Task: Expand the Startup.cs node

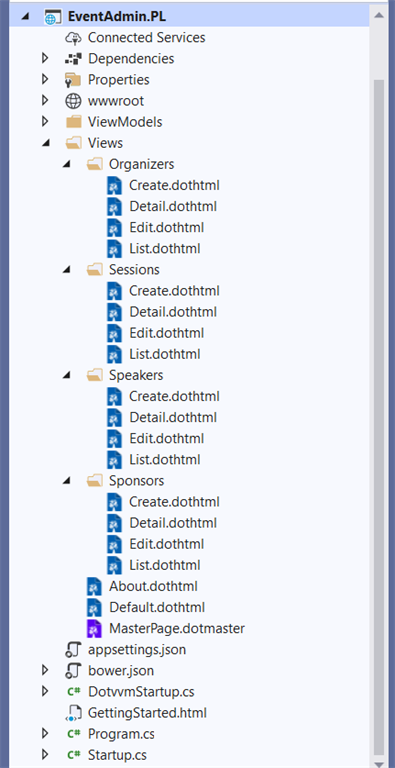Action: click(x=46, y=755)
